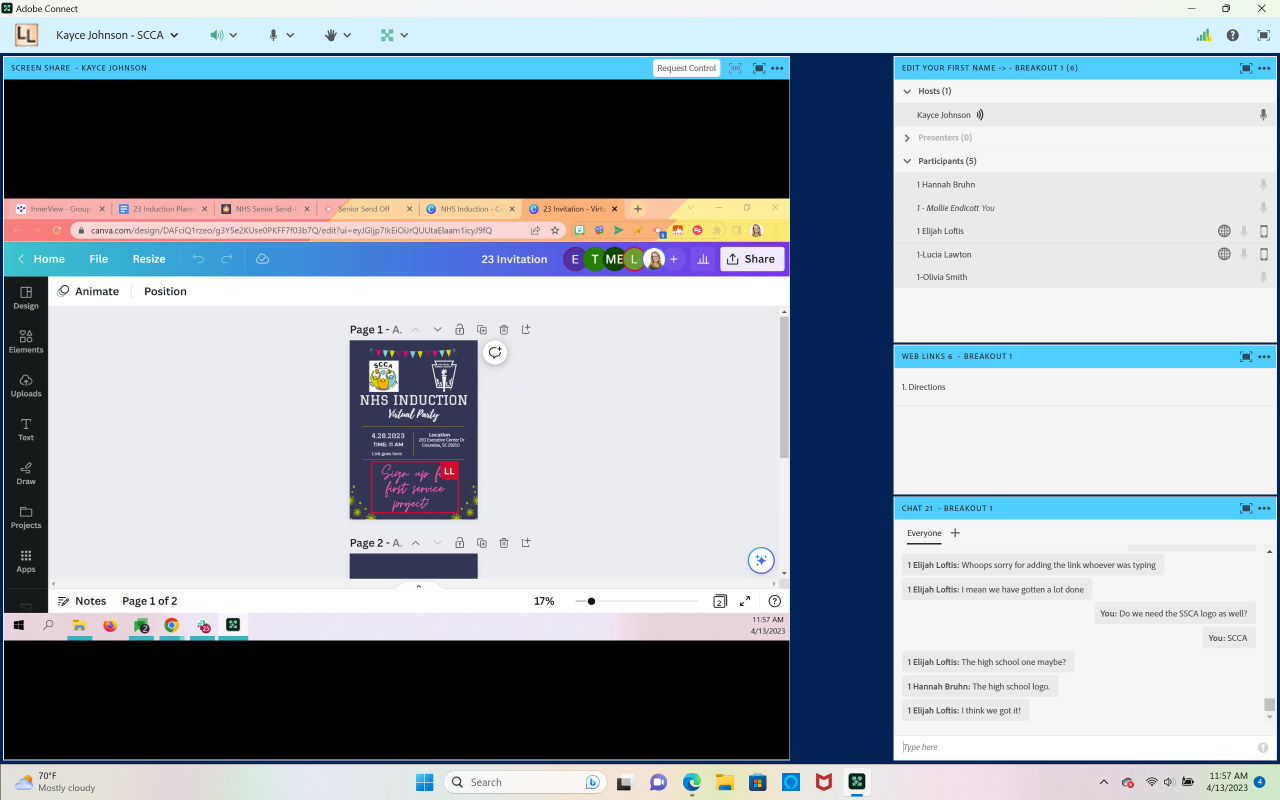Click the Chat pod vertical scrollbar thumb
The image size is (1280, 800).
(x=1270, y=705)
